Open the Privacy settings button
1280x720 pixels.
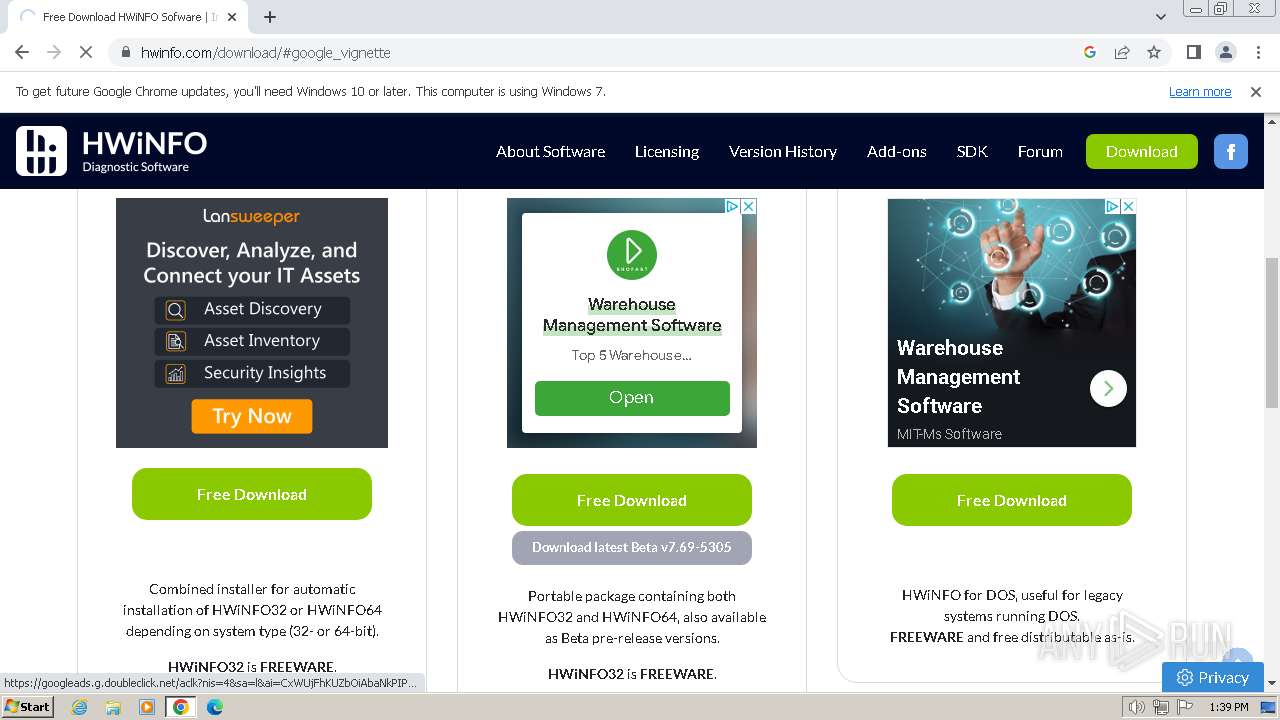point(1213,677)
